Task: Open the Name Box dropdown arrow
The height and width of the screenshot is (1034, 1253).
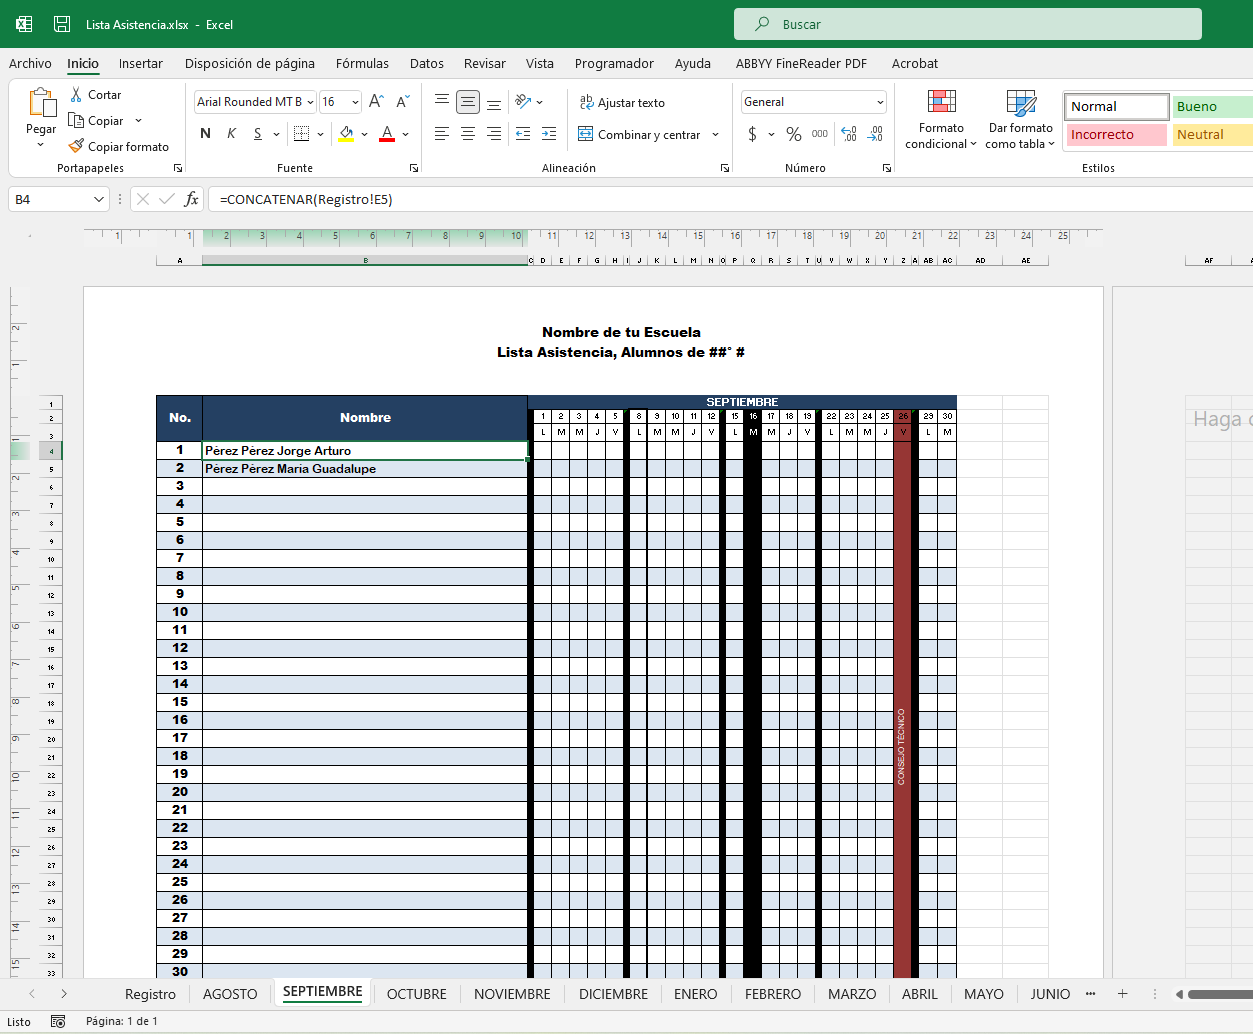Action: (98, 199)
